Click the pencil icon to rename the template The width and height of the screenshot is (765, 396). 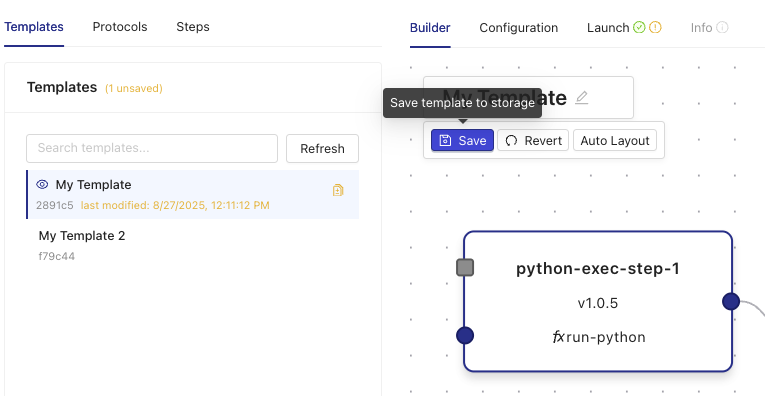click(x=581, y=98)
